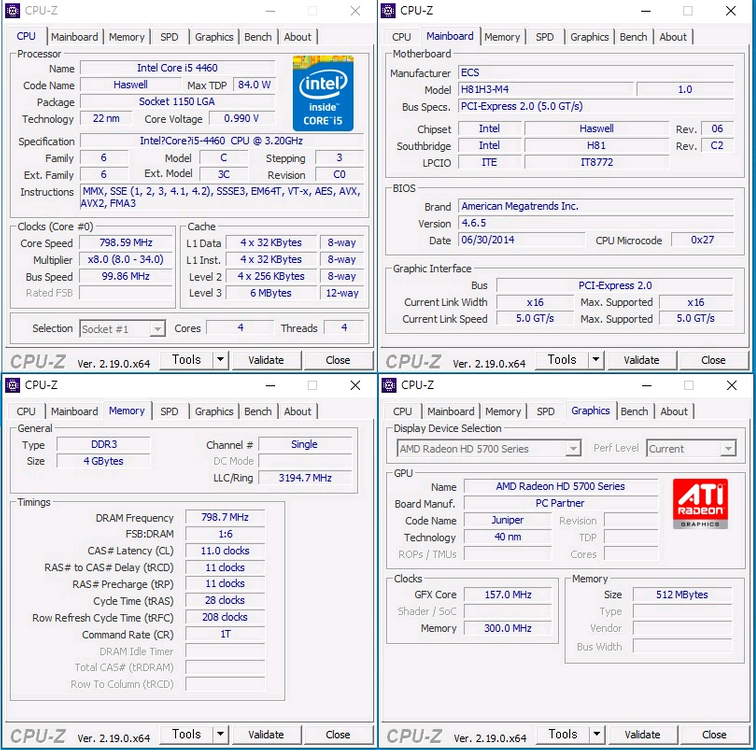This screenshot has width=756, height=750.
Task: Click Tools button in Mainboard window
Action: (x=562, y=360)
